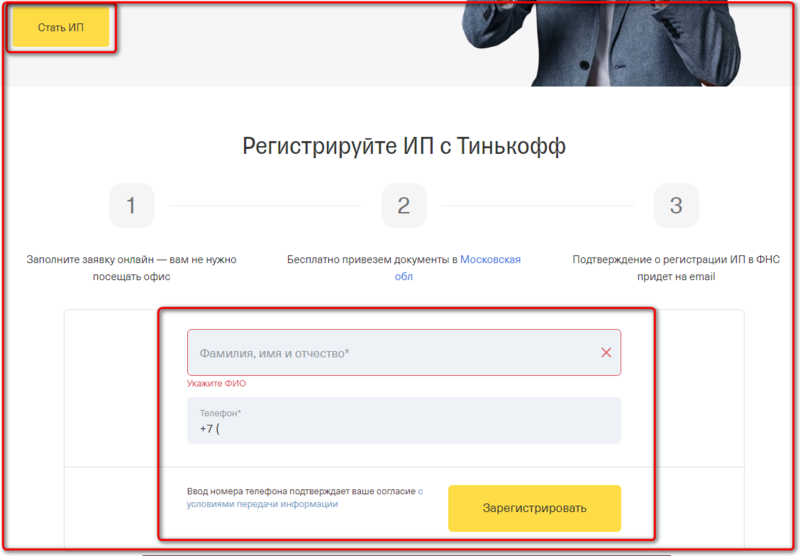Click the text "Бесплатно привезем документы в"
The width and height of the screenshot is (800, 556).
click(x=372, y=260)
